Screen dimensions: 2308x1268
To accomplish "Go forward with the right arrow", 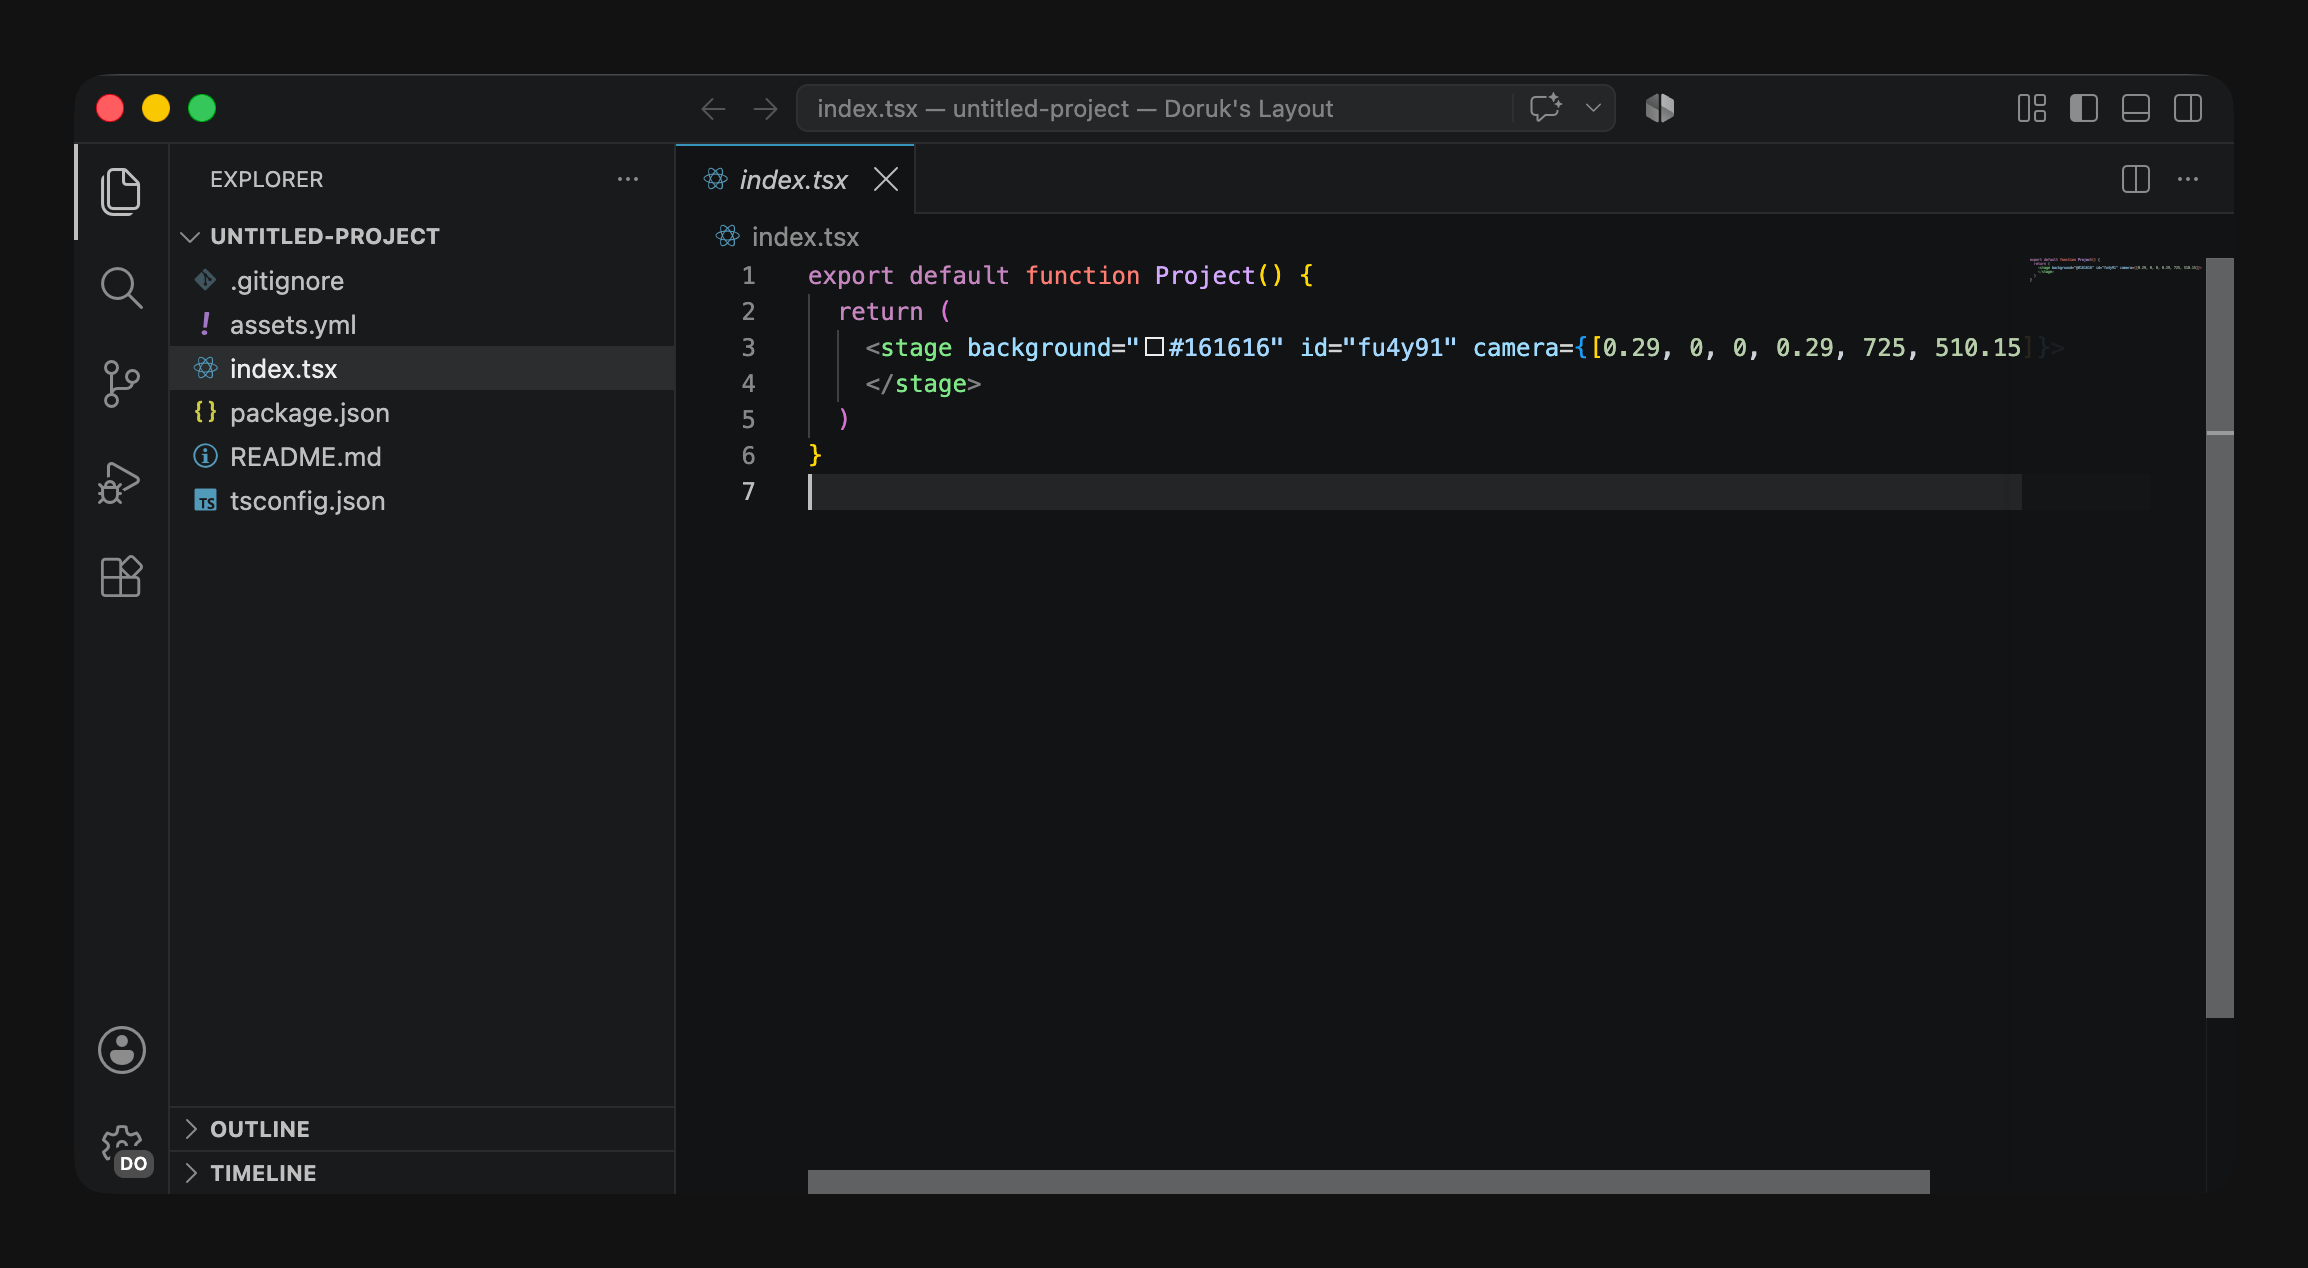I will [x=765, y=108].
